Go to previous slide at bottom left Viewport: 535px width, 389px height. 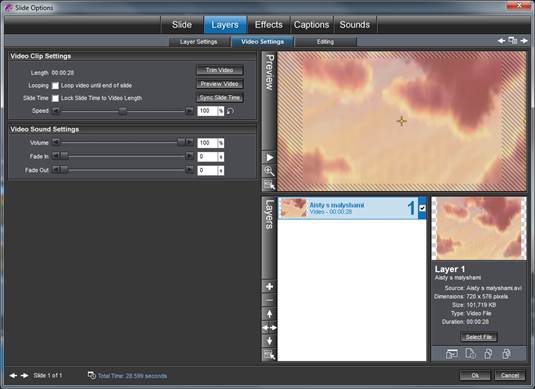14,375
